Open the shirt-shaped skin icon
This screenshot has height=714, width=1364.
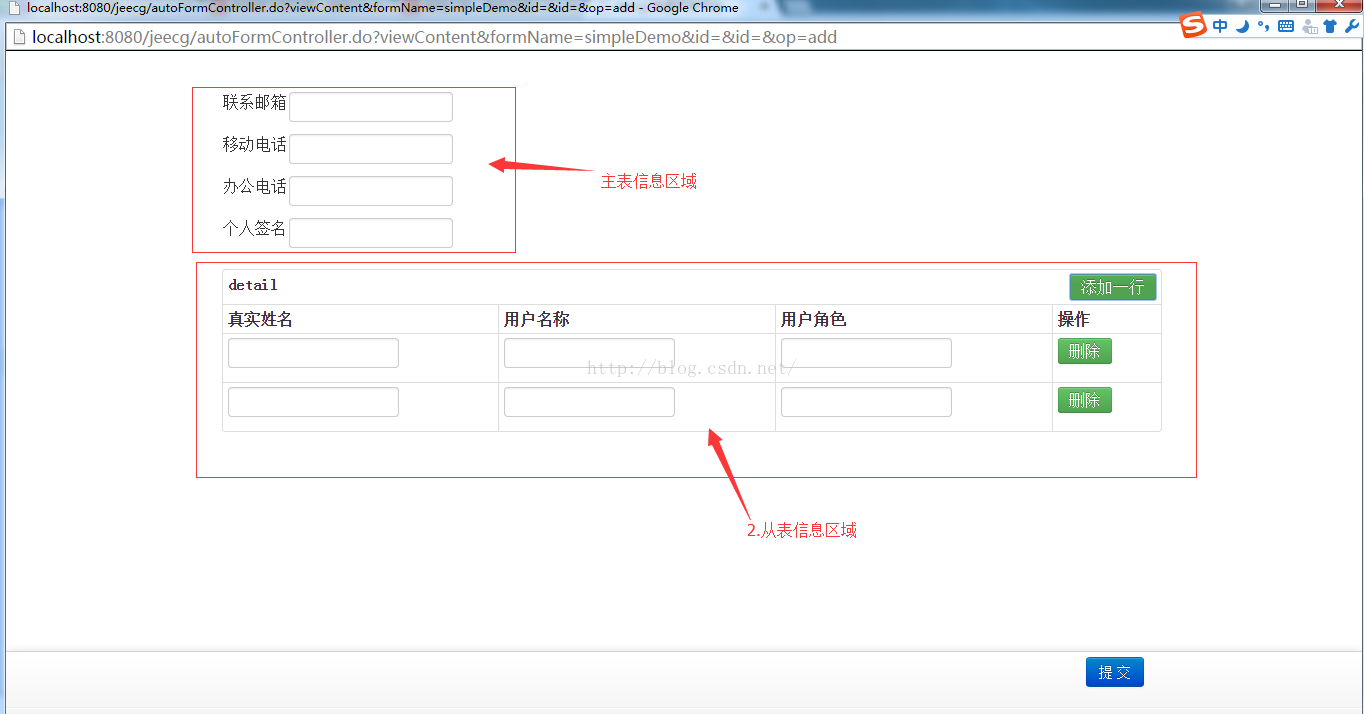point(1330,27)
